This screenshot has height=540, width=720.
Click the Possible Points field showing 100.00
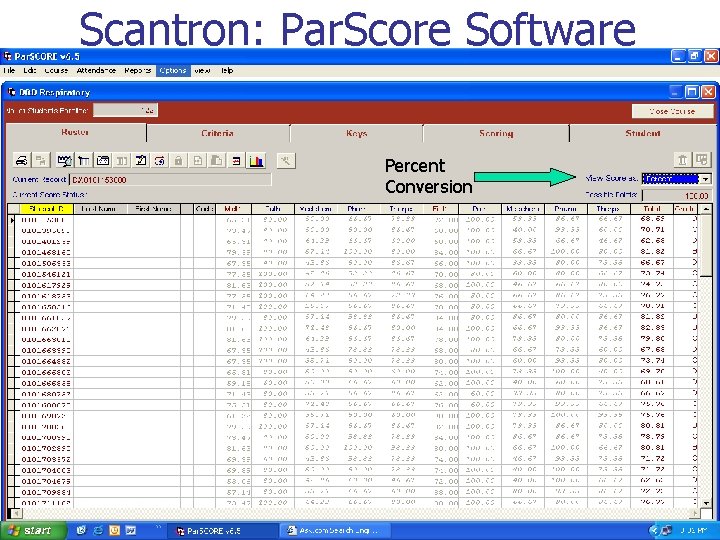(x=676, y=196)
